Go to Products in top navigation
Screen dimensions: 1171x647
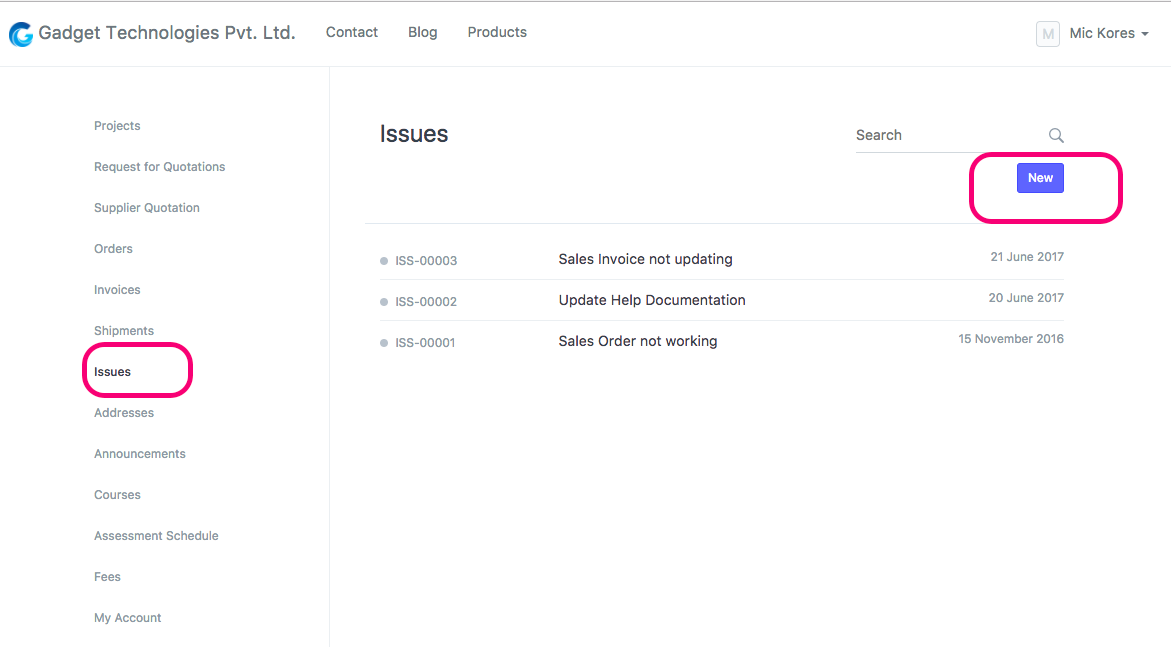(x=497, y=32)
